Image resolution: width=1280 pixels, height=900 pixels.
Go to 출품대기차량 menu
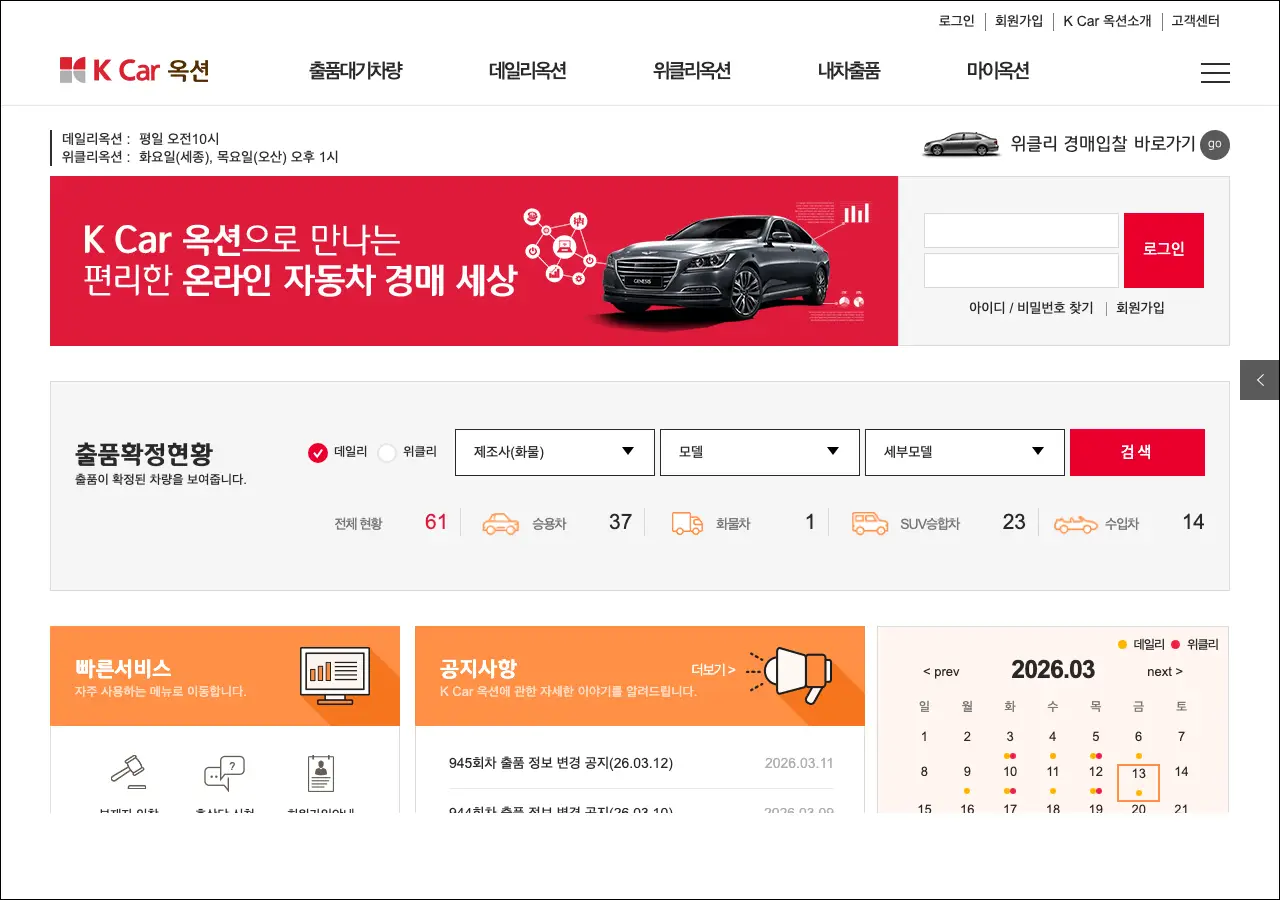click(x=355, y=71)
